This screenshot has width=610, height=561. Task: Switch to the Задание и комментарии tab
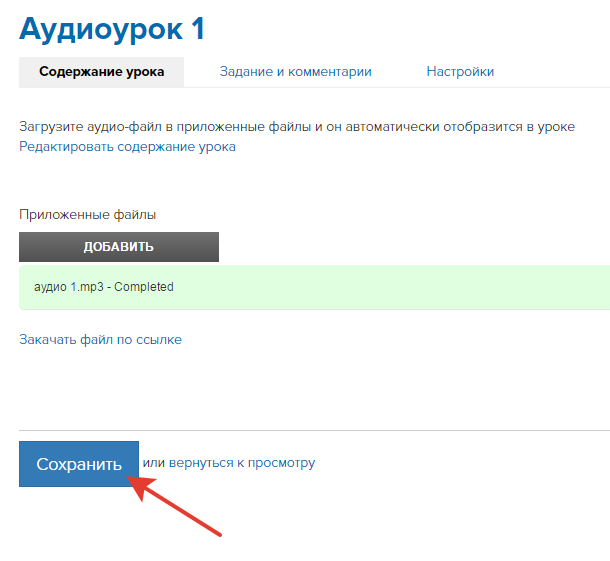tap(295, 72)
